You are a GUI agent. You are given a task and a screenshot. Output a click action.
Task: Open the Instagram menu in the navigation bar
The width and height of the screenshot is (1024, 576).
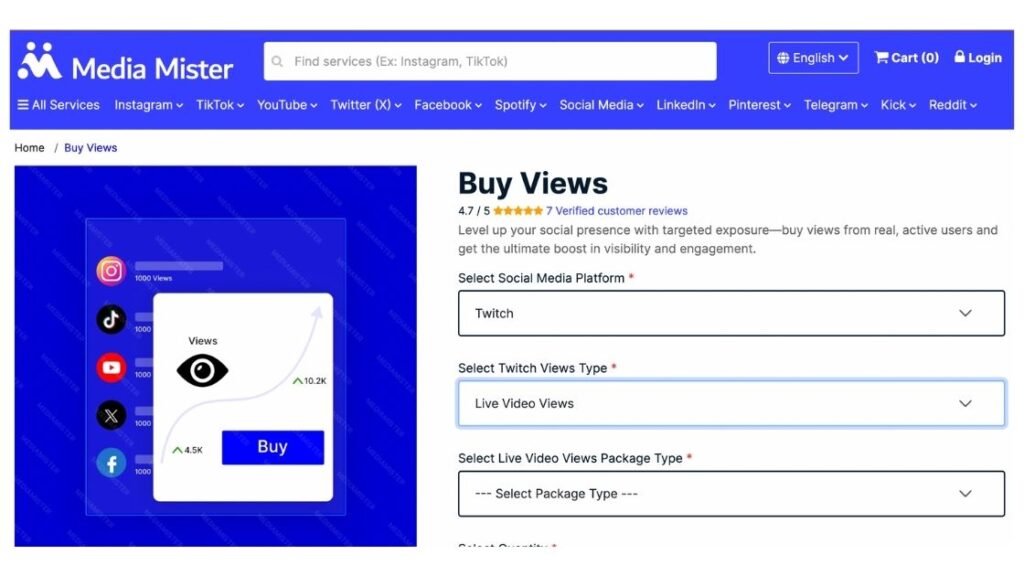pos(148,105)
